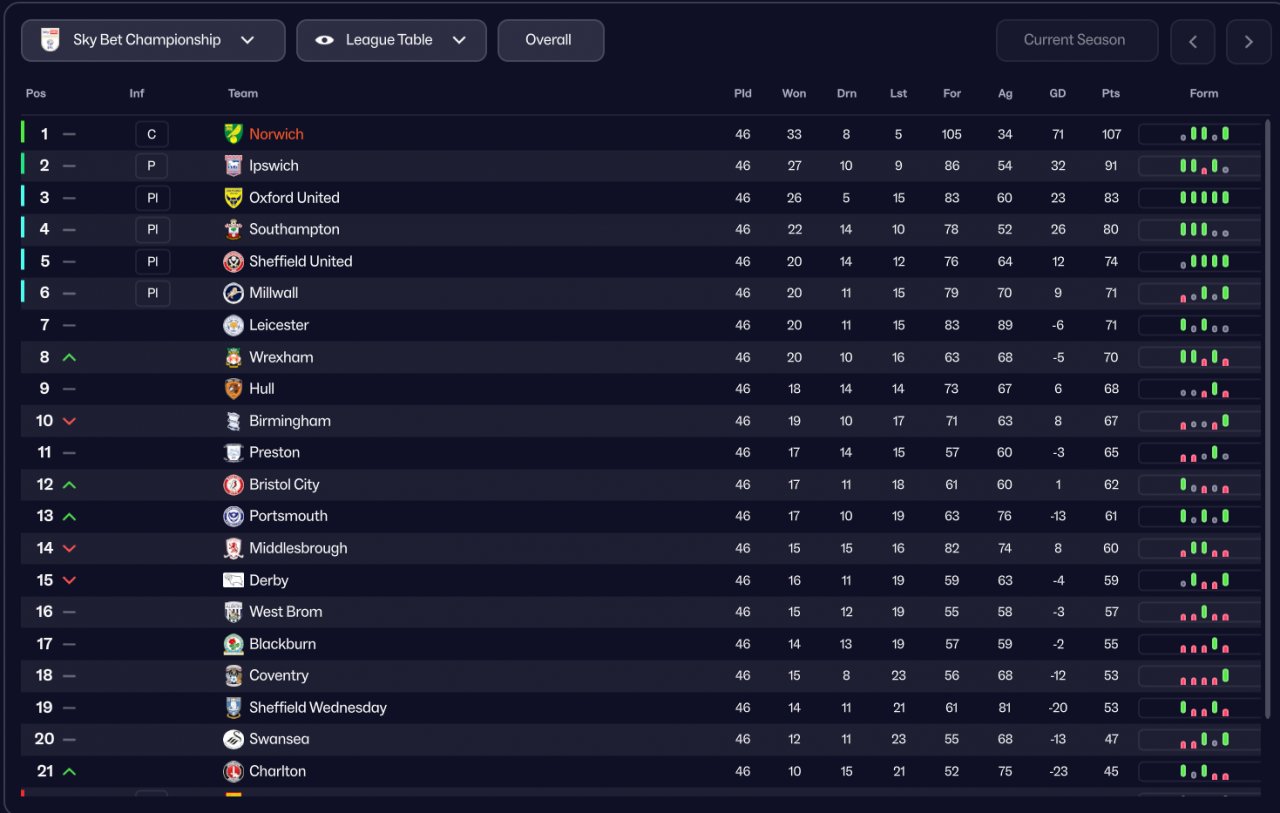
Task: Click the Wrexham club badge
Action: (x=233, y=357)
